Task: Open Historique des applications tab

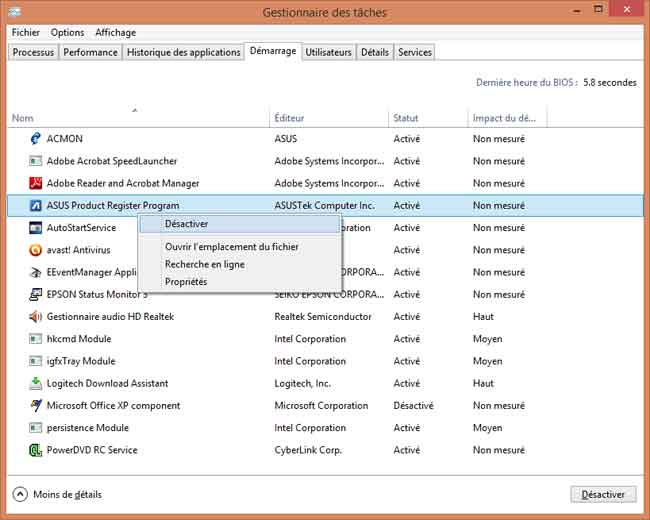Action: (x=184, y=52)
